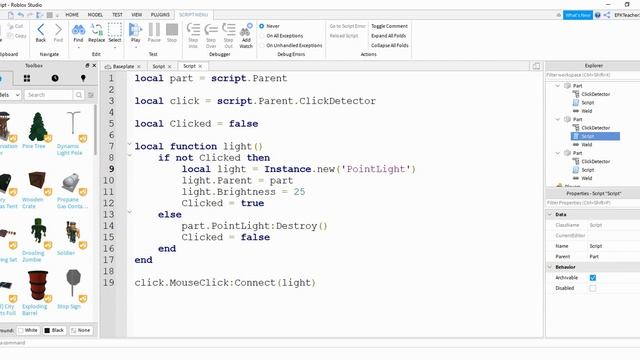Viewport: 640px width, 360px height.
Task: Toggle the Archivable checkbox
Action: pyautogui.click(x=593, y=278)
